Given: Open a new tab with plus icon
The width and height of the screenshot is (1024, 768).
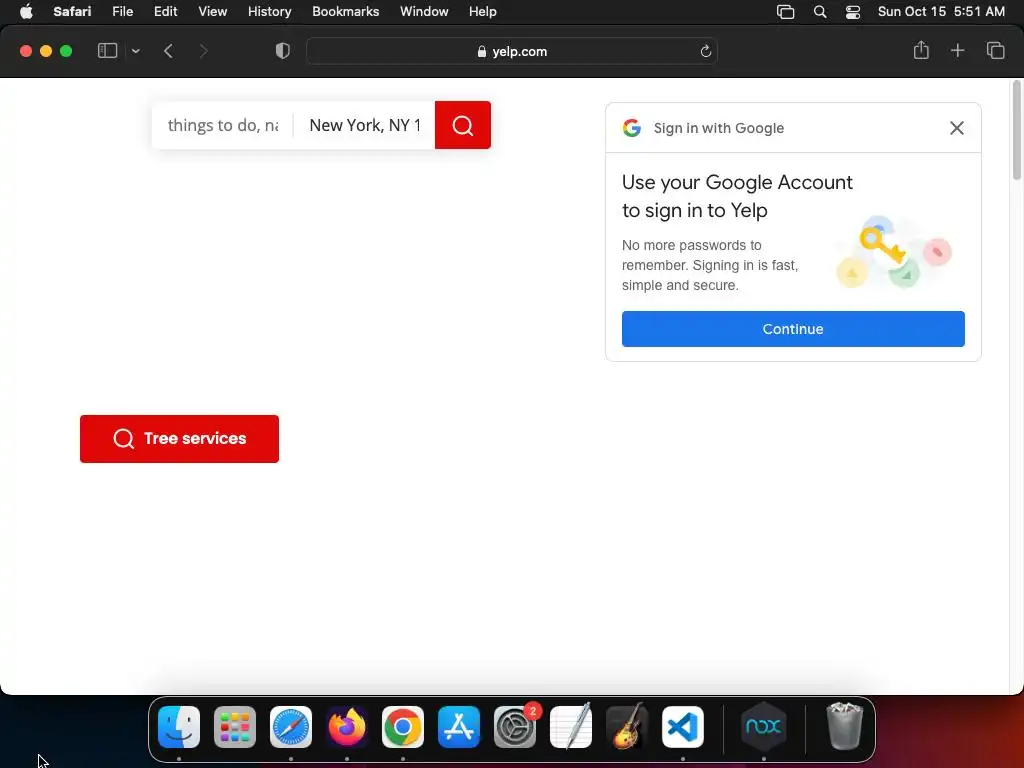Looking at the screenshot, I should pos(957,50).
